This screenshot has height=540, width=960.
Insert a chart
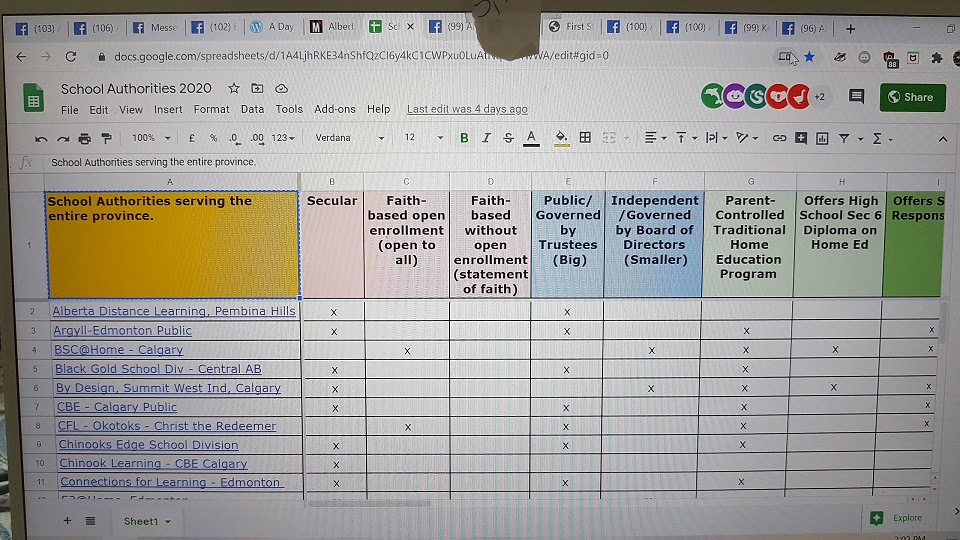(x=822, y=139)
